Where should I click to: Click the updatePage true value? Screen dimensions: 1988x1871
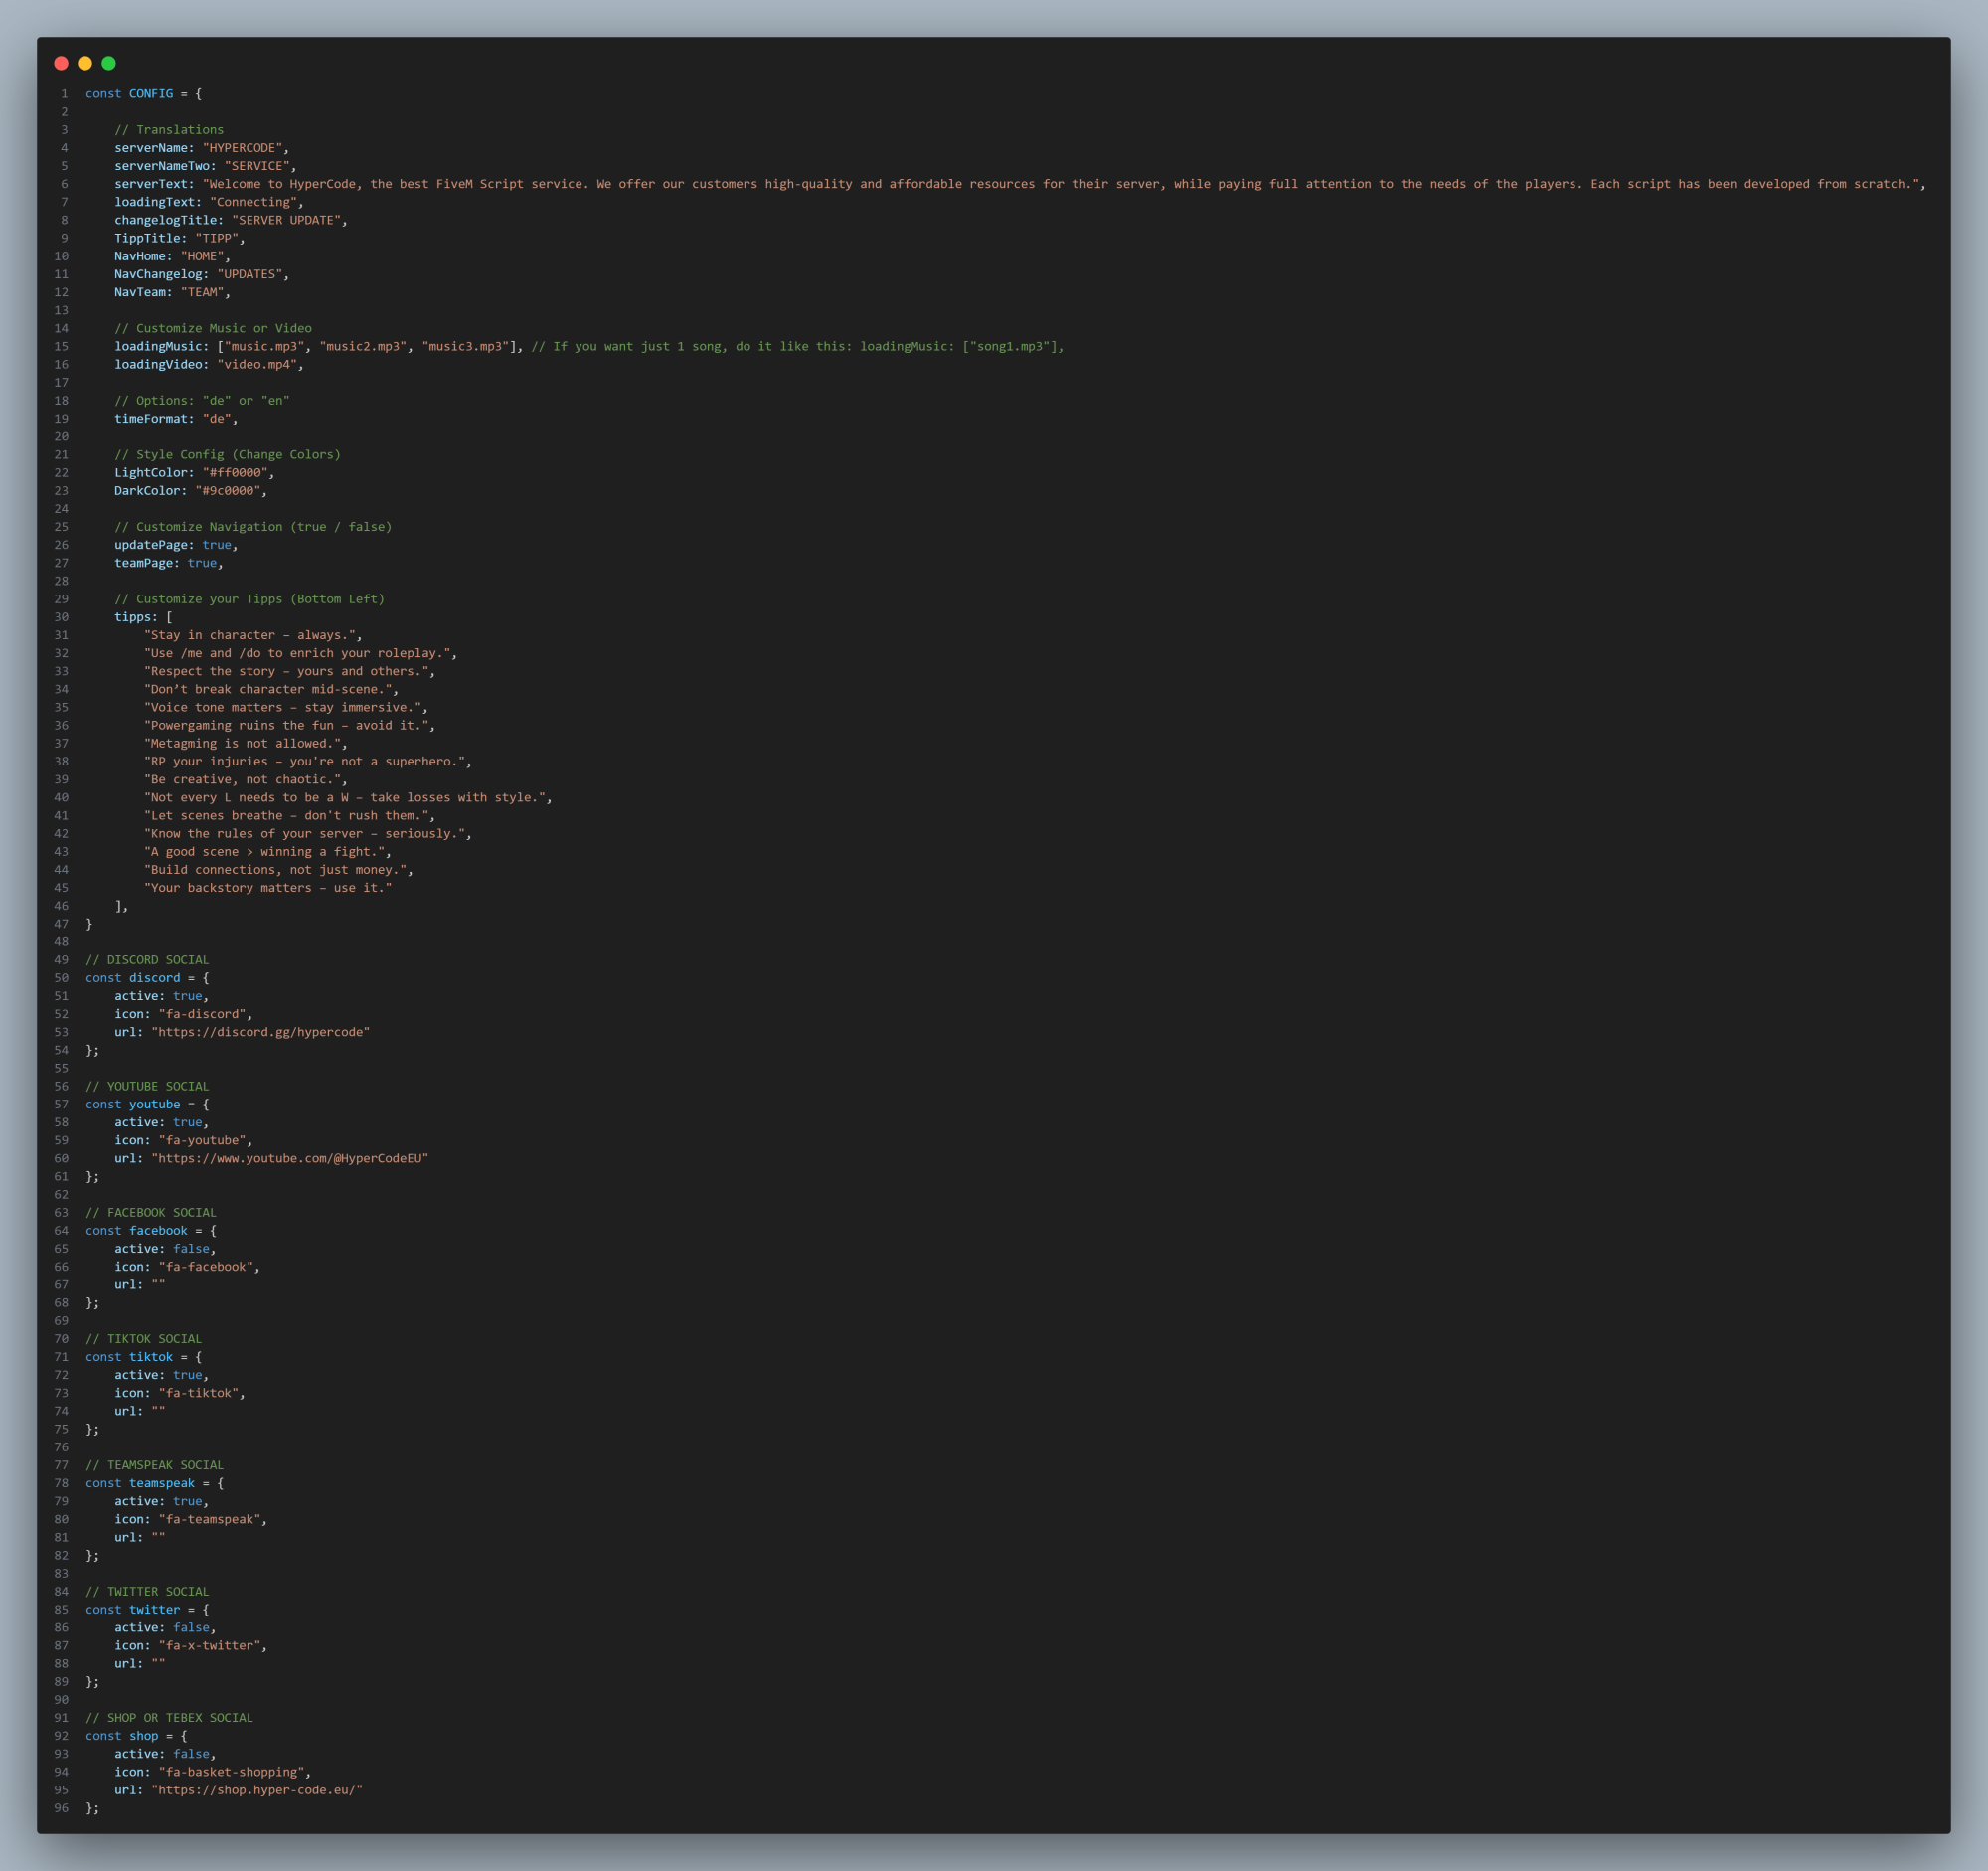click(x=216, y=545)
